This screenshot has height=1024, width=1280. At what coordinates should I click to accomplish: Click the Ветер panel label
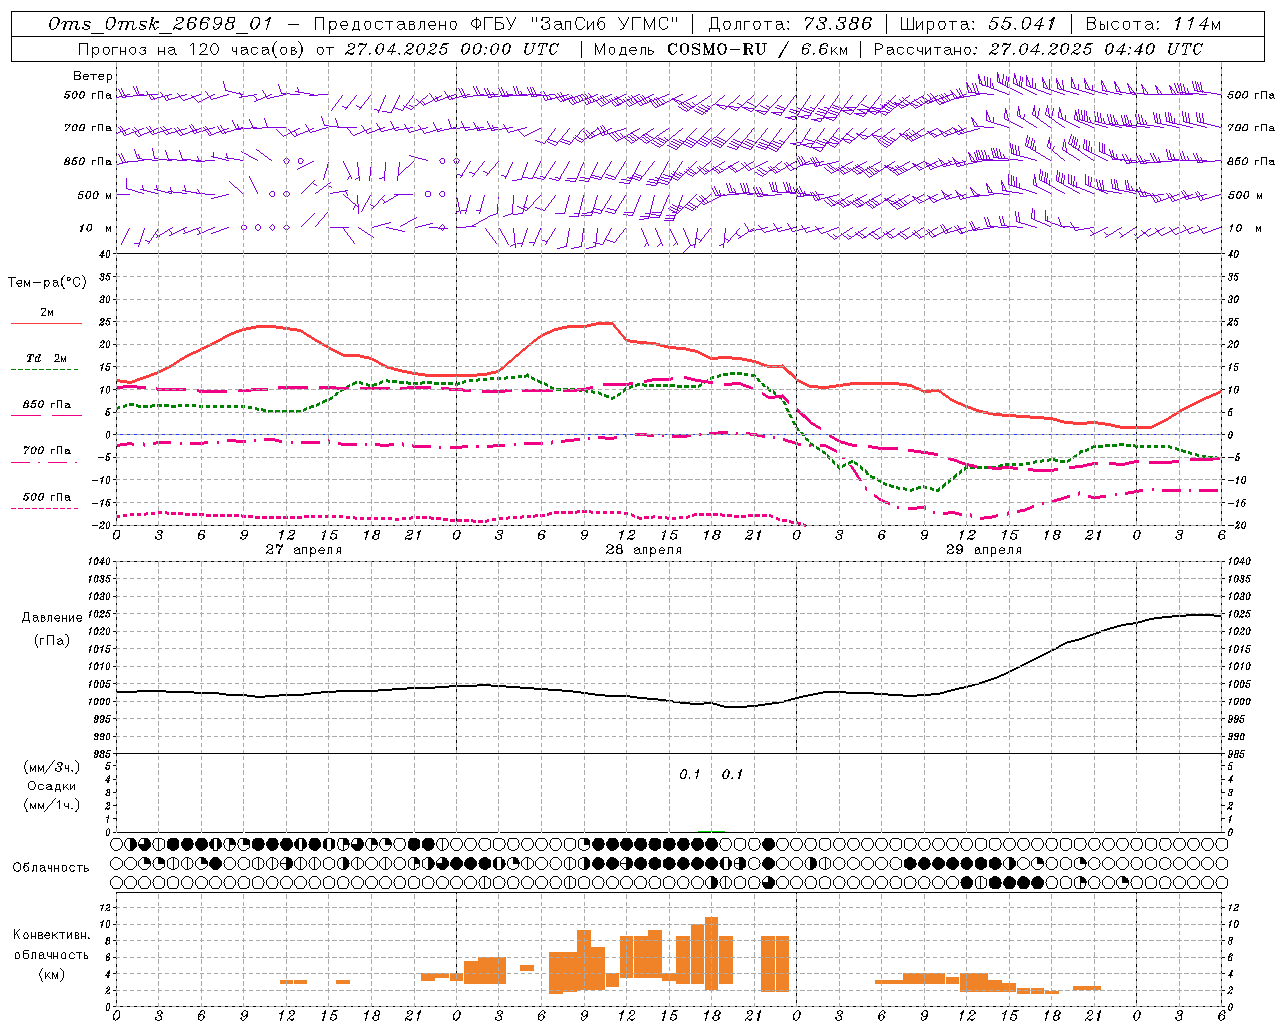(x=93, y=76)
